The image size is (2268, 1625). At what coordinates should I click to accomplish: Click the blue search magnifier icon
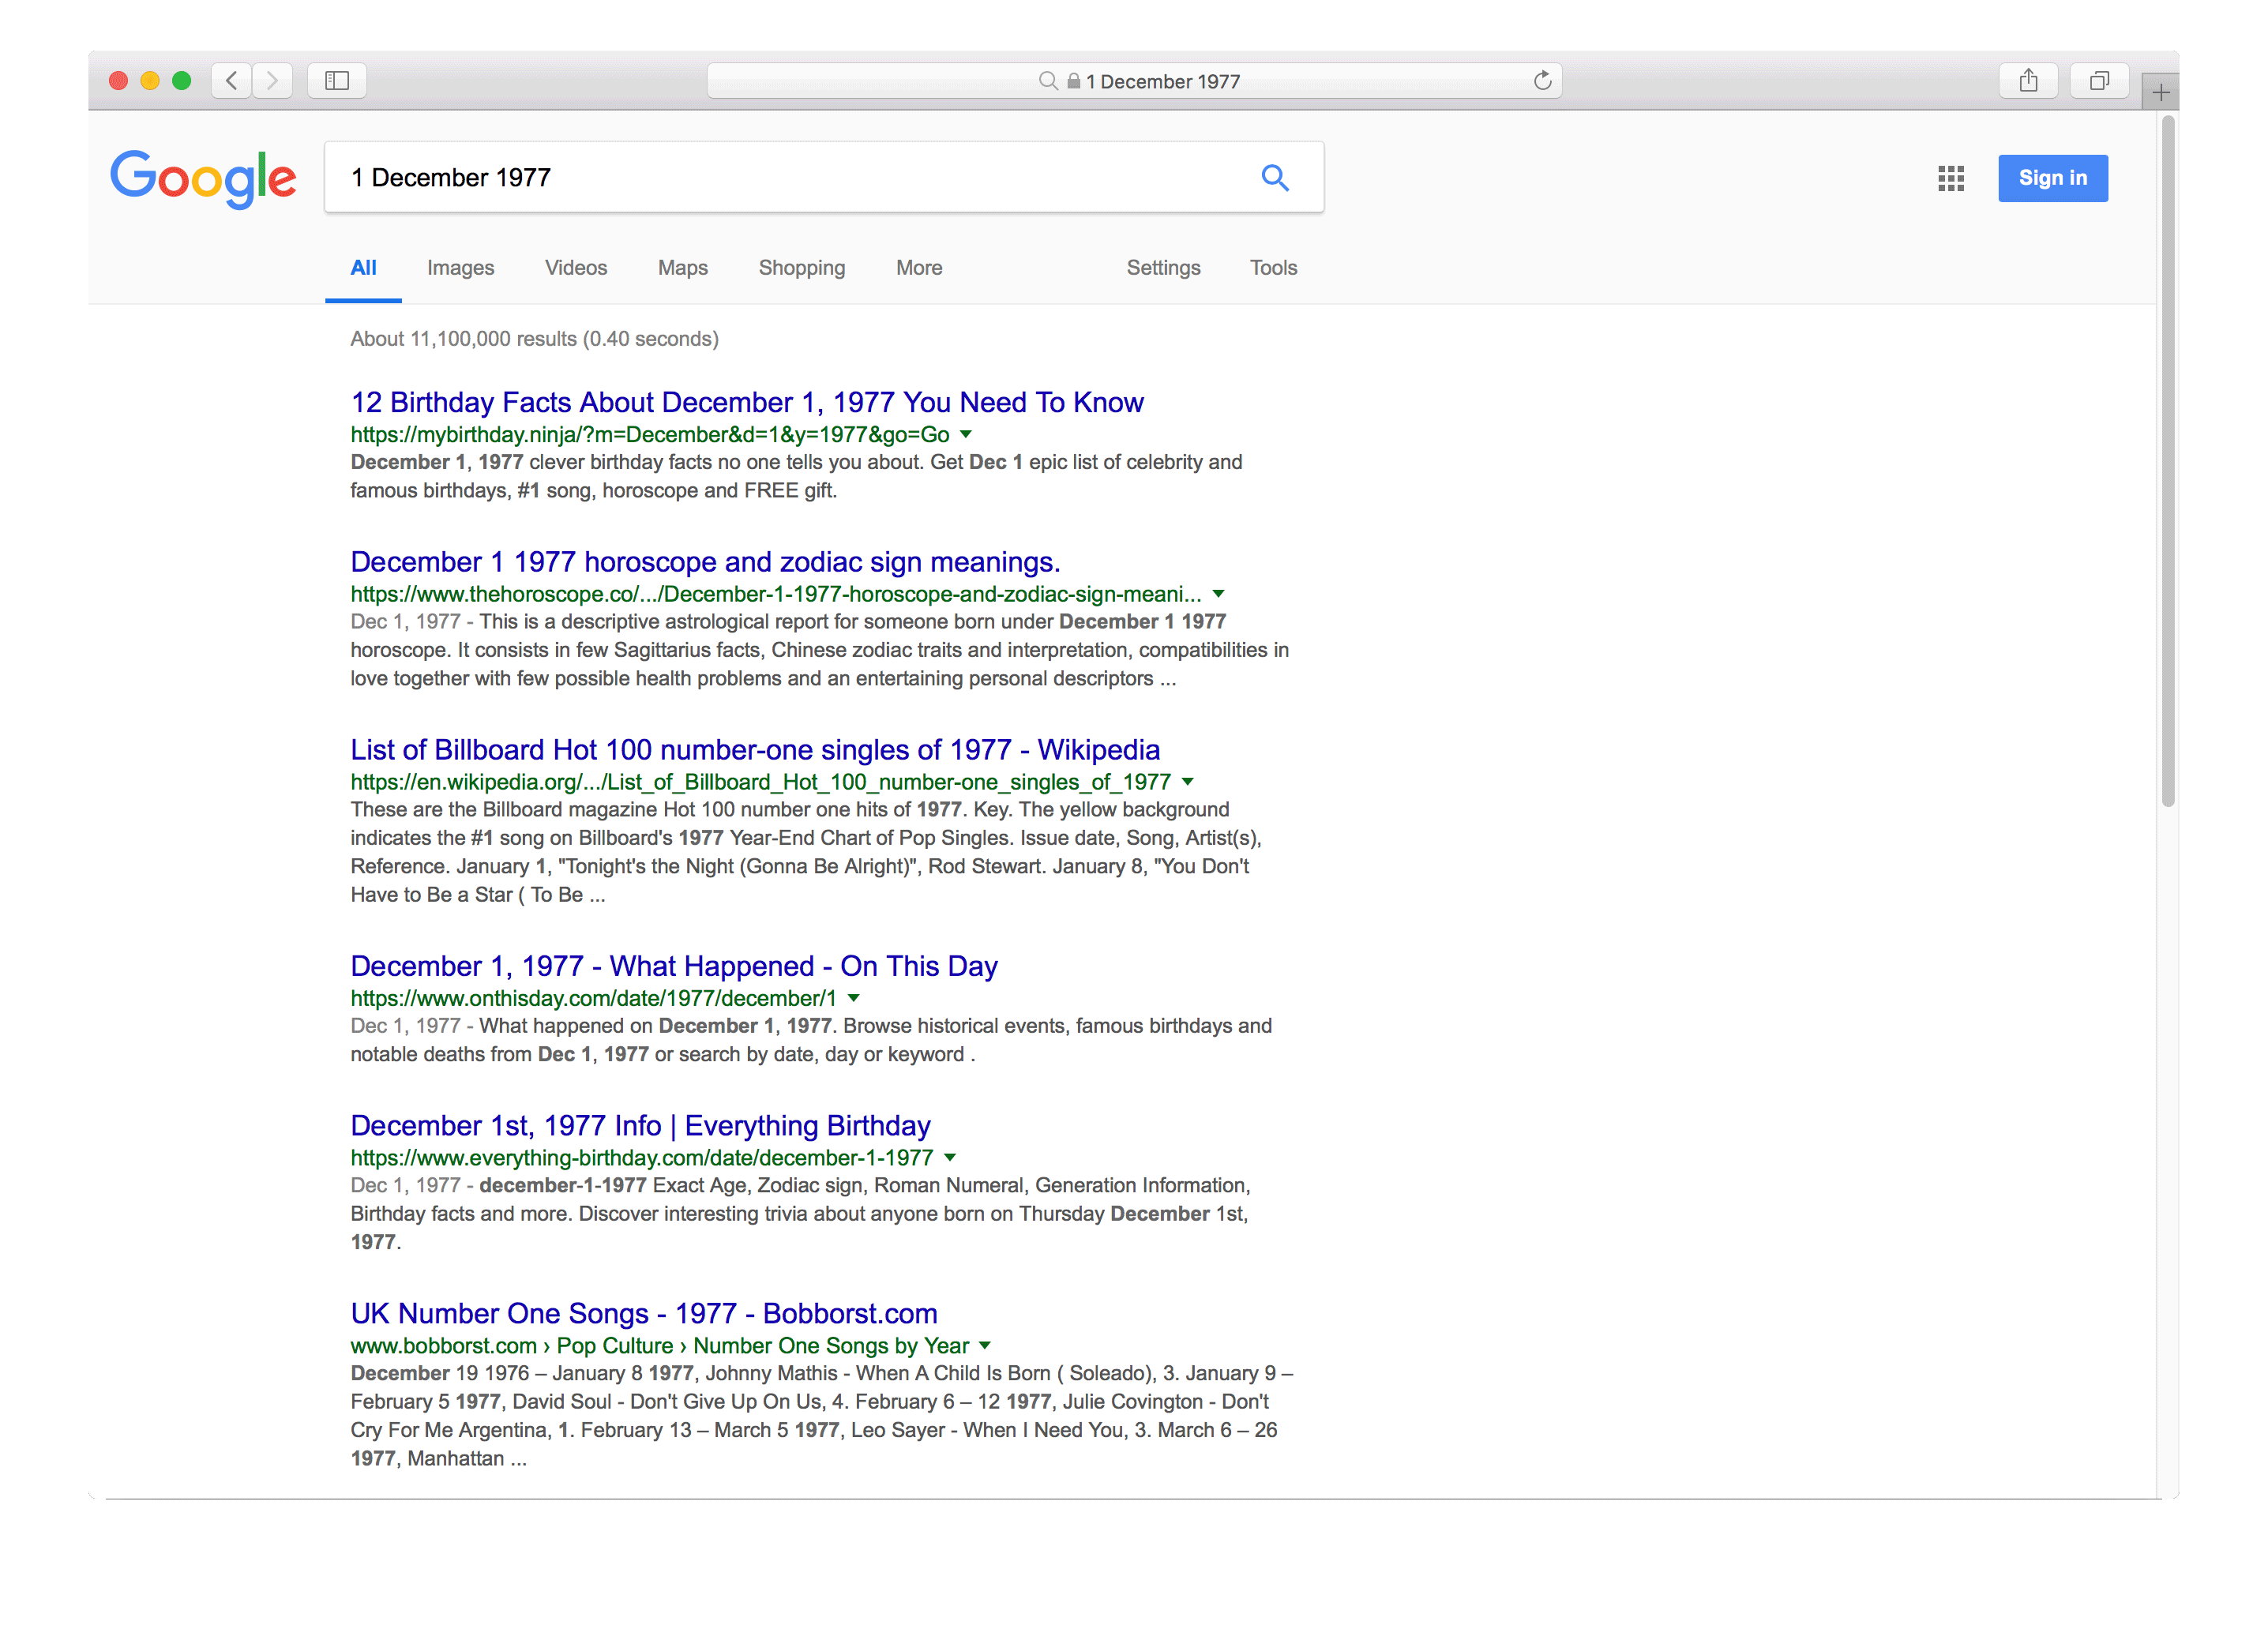(x=1274, y=177)
